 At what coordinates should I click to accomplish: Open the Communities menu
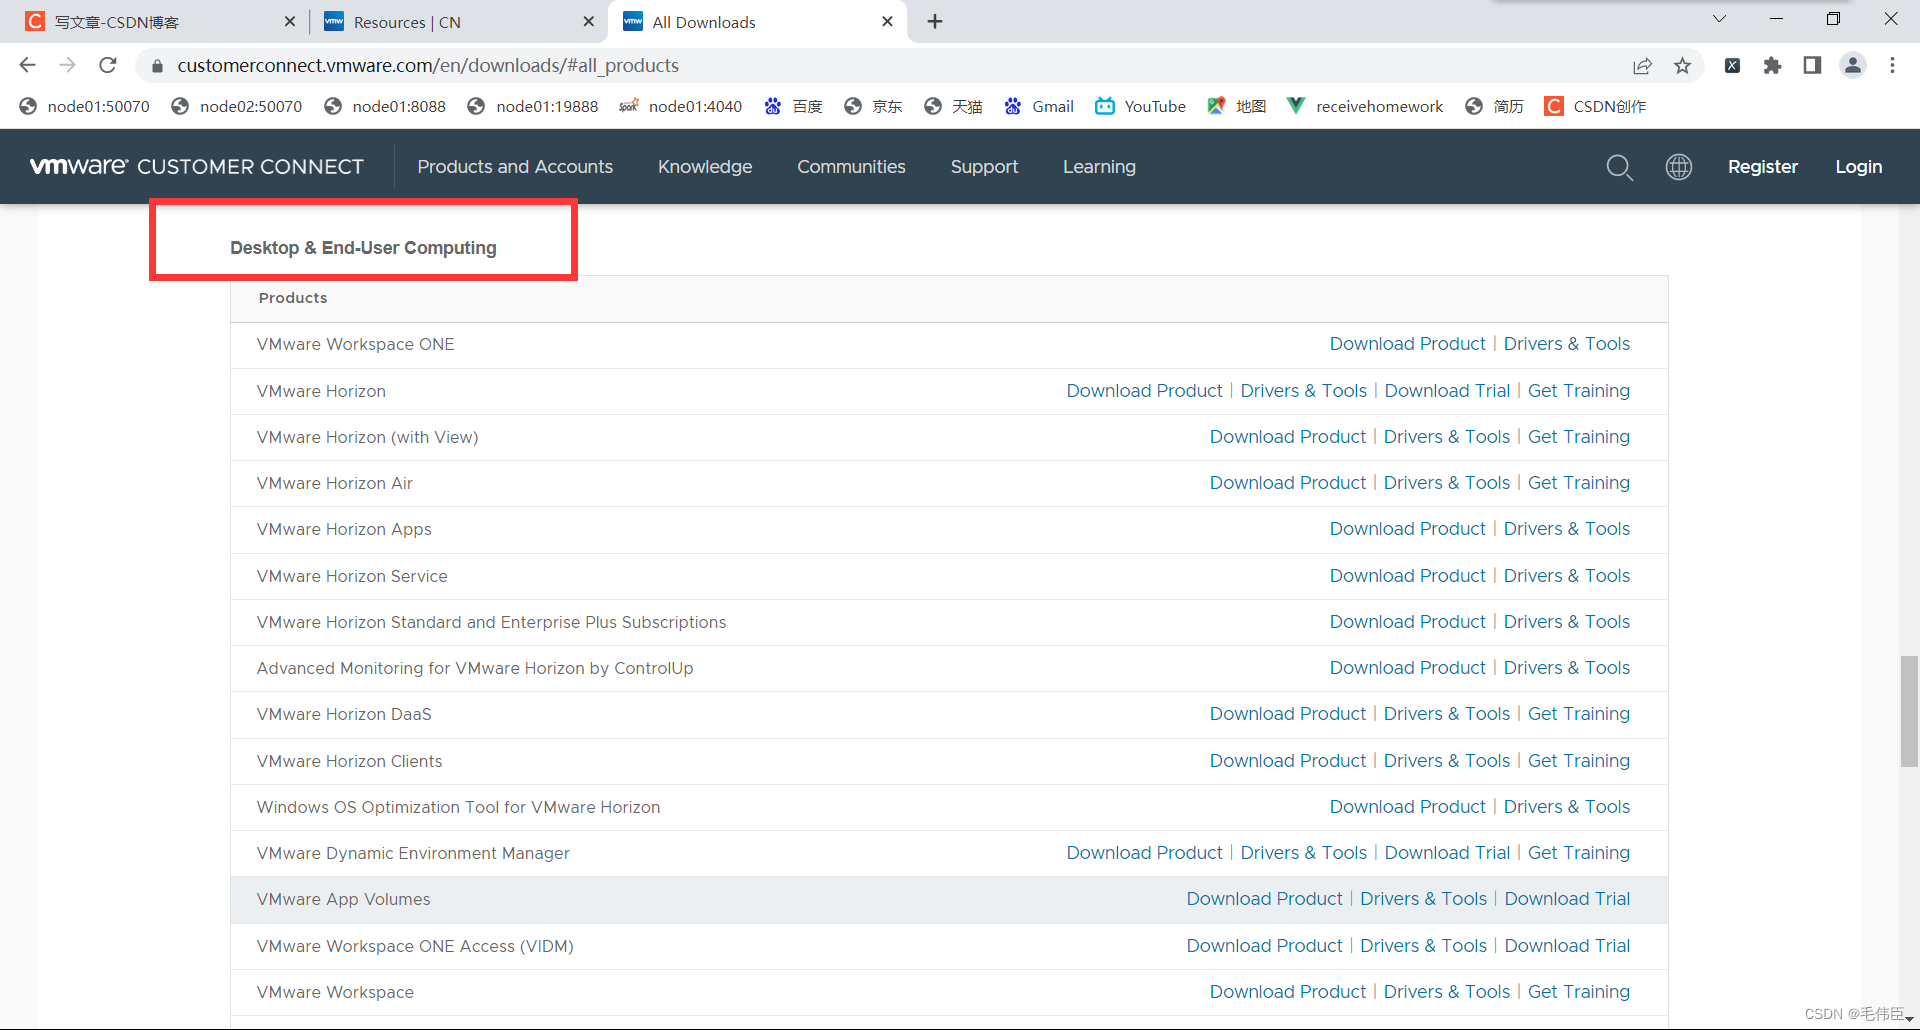click(x=851, y=167)
